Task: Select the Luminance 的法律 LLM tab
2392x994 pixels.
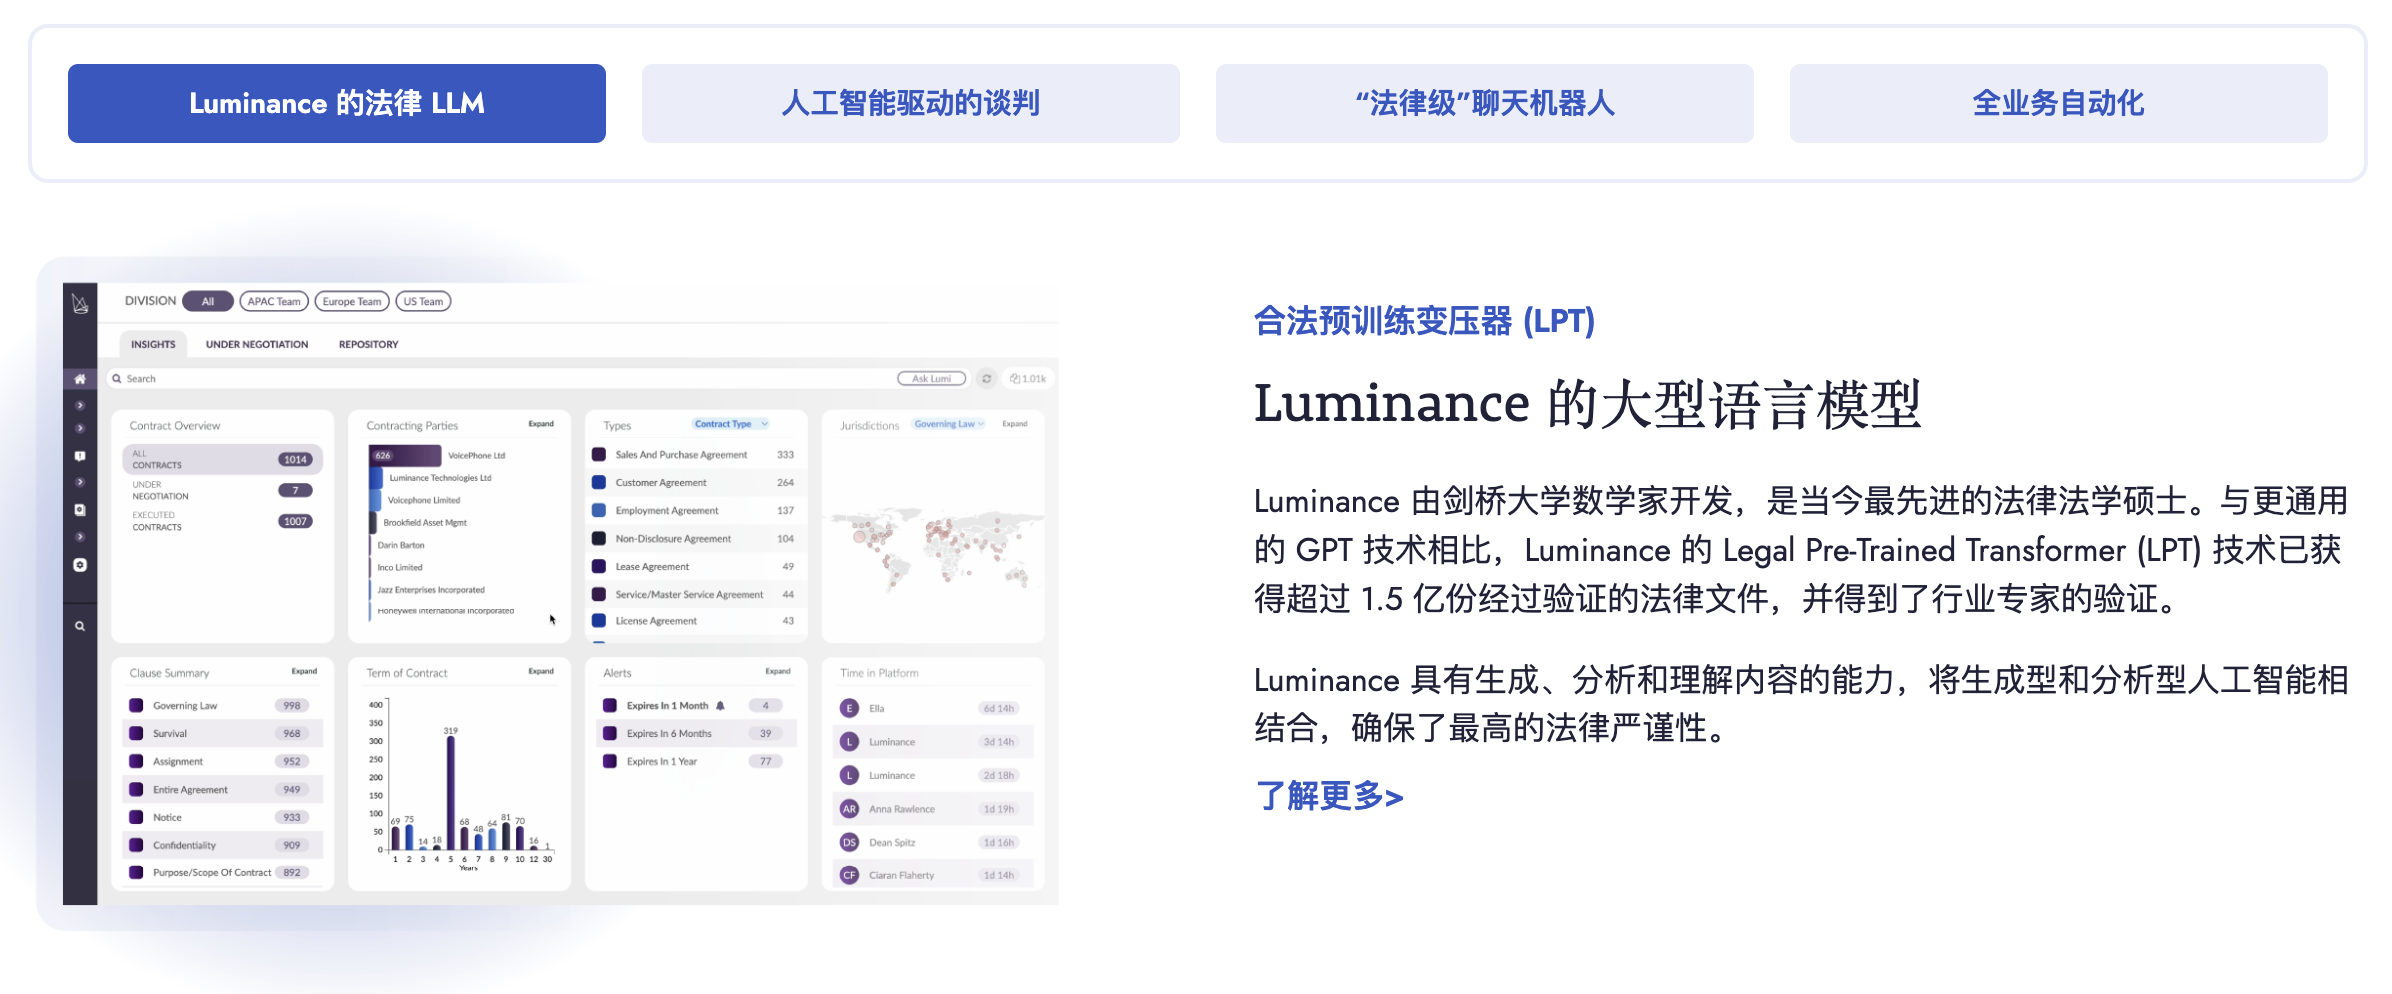Action: [x=337, y=103]
